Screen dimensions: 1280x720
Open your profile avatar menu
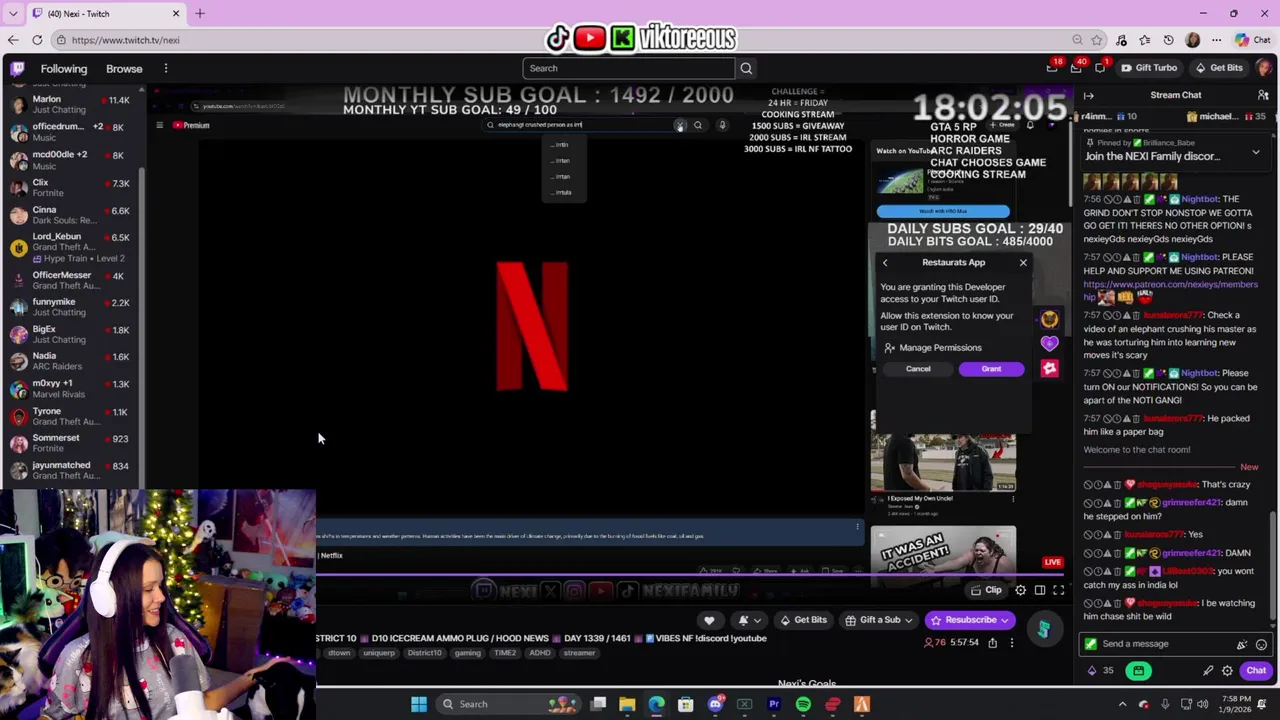coord(1264,67)
